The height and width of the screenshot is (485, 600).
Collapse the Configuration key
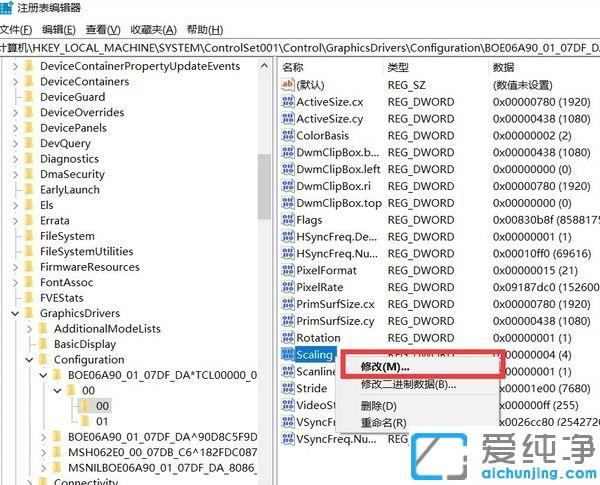[x=29, y=360]
